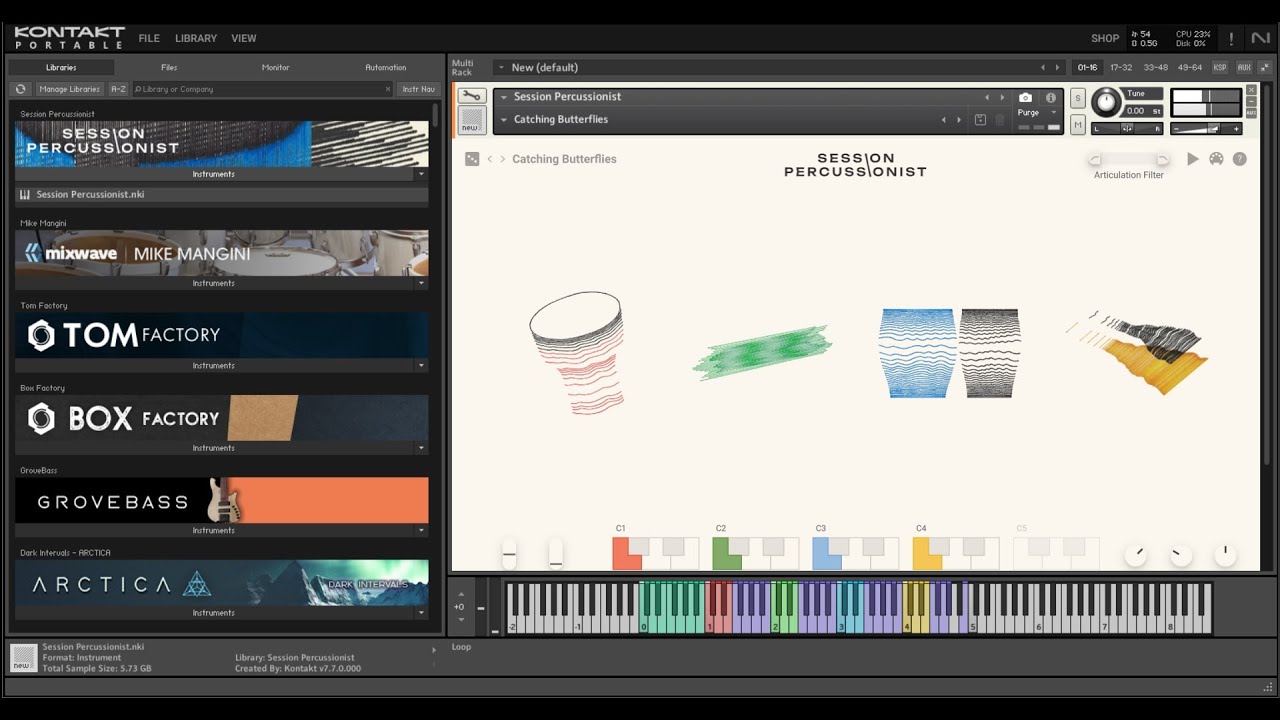
Task: Open the SHOP link
Action: point(1105,38)
